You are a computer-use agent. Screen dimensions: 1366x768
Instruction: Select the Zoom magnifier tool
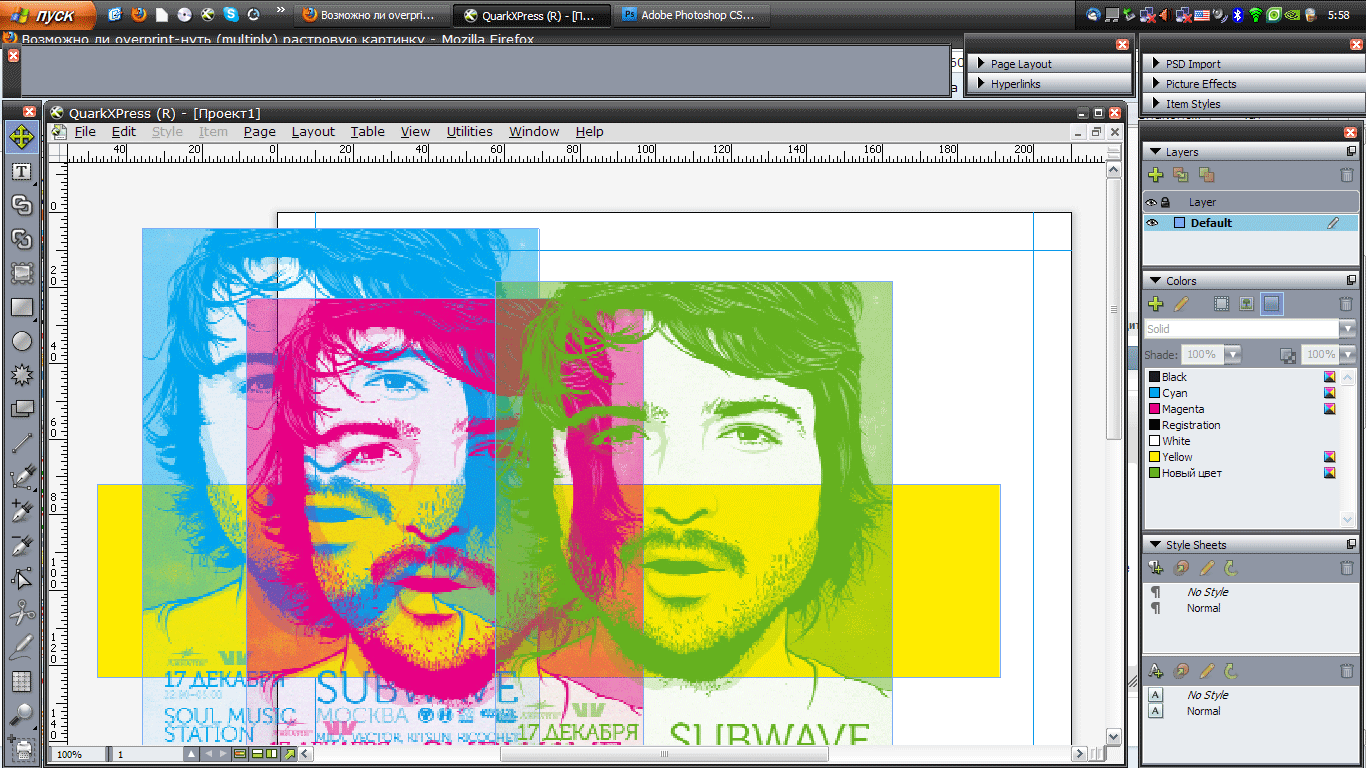click(21, 715)
